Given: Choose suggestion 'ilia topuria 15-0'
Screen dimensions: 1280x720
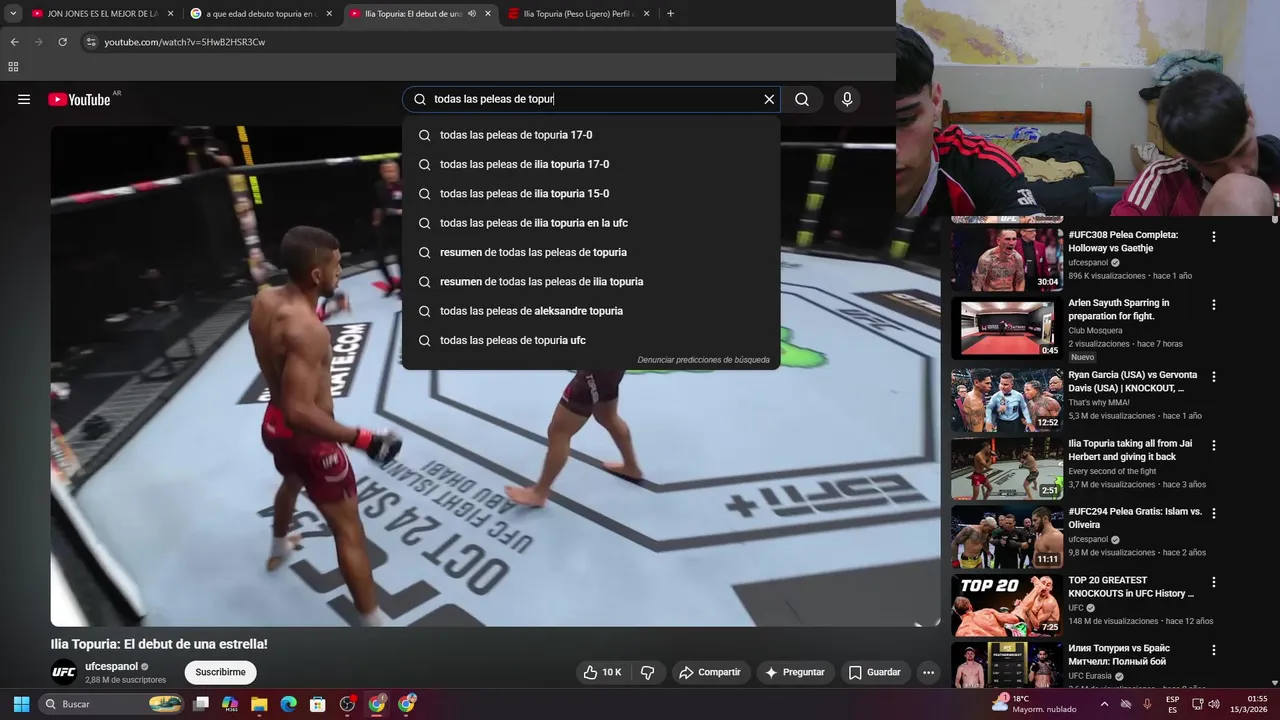Looking at the screenshot, I should click(x=591, y=194).
